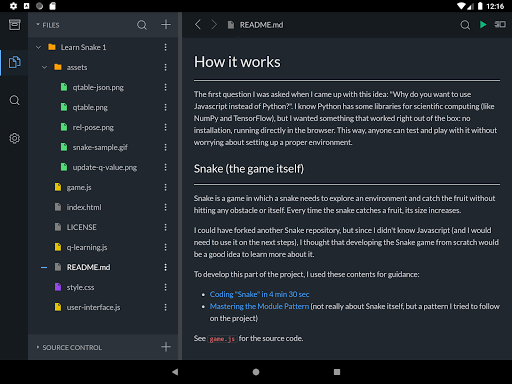Open q-learning.js in the file tree

click(x=87, y=247)
